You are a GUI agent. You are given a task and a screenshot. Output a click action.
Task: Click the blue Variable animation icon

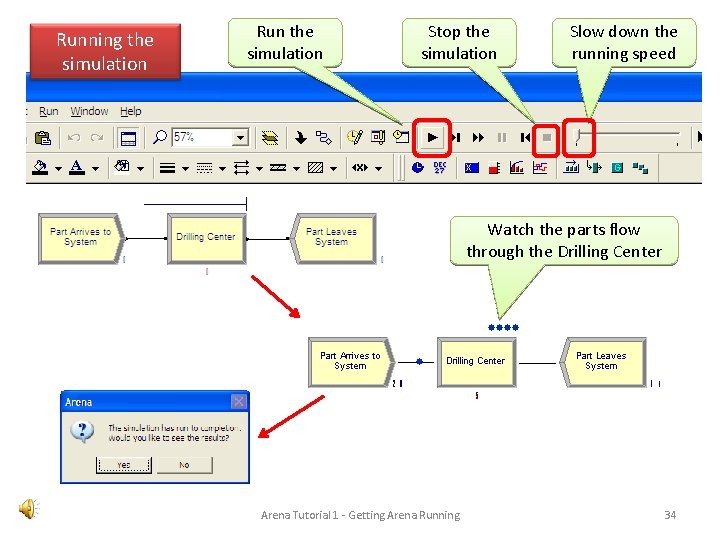tap(472, 168)
